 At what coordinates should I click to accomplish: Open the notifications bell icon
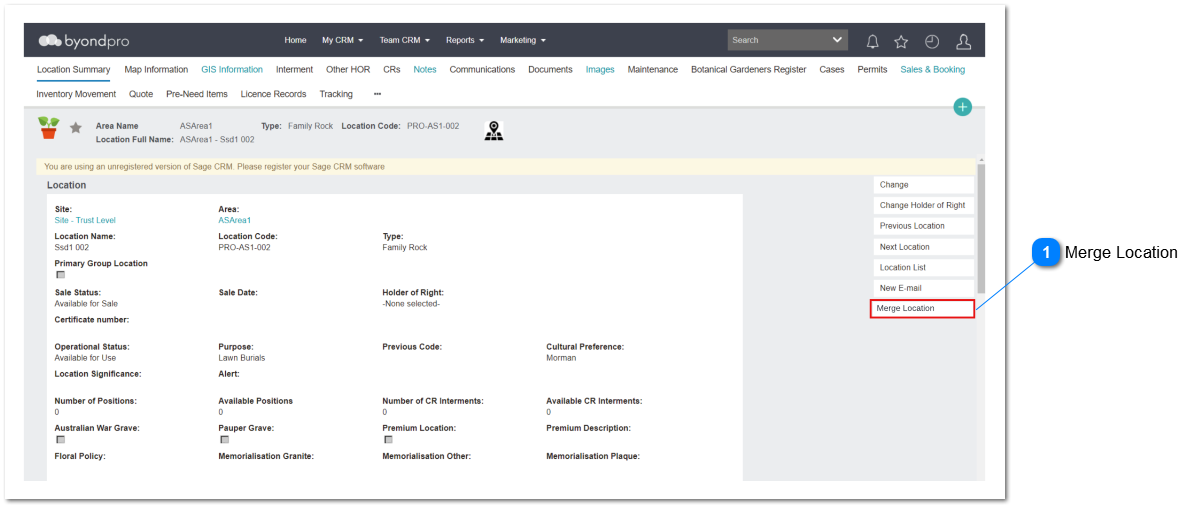873,41
